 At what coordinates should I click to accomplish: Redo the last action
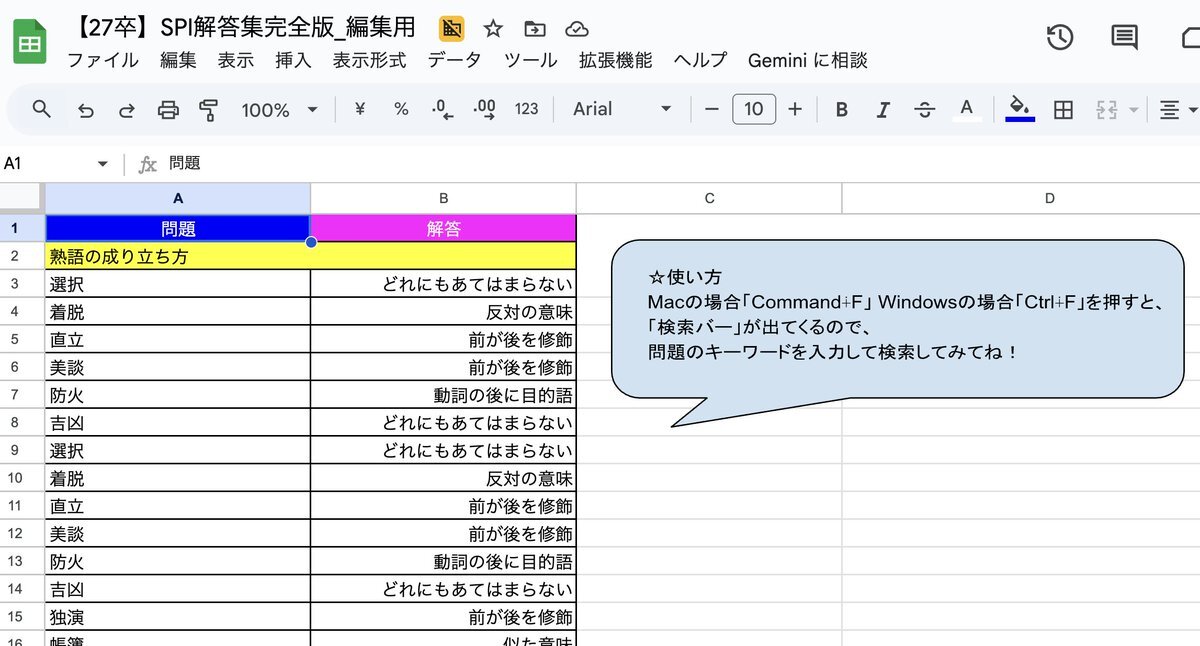tap(127, 110)
